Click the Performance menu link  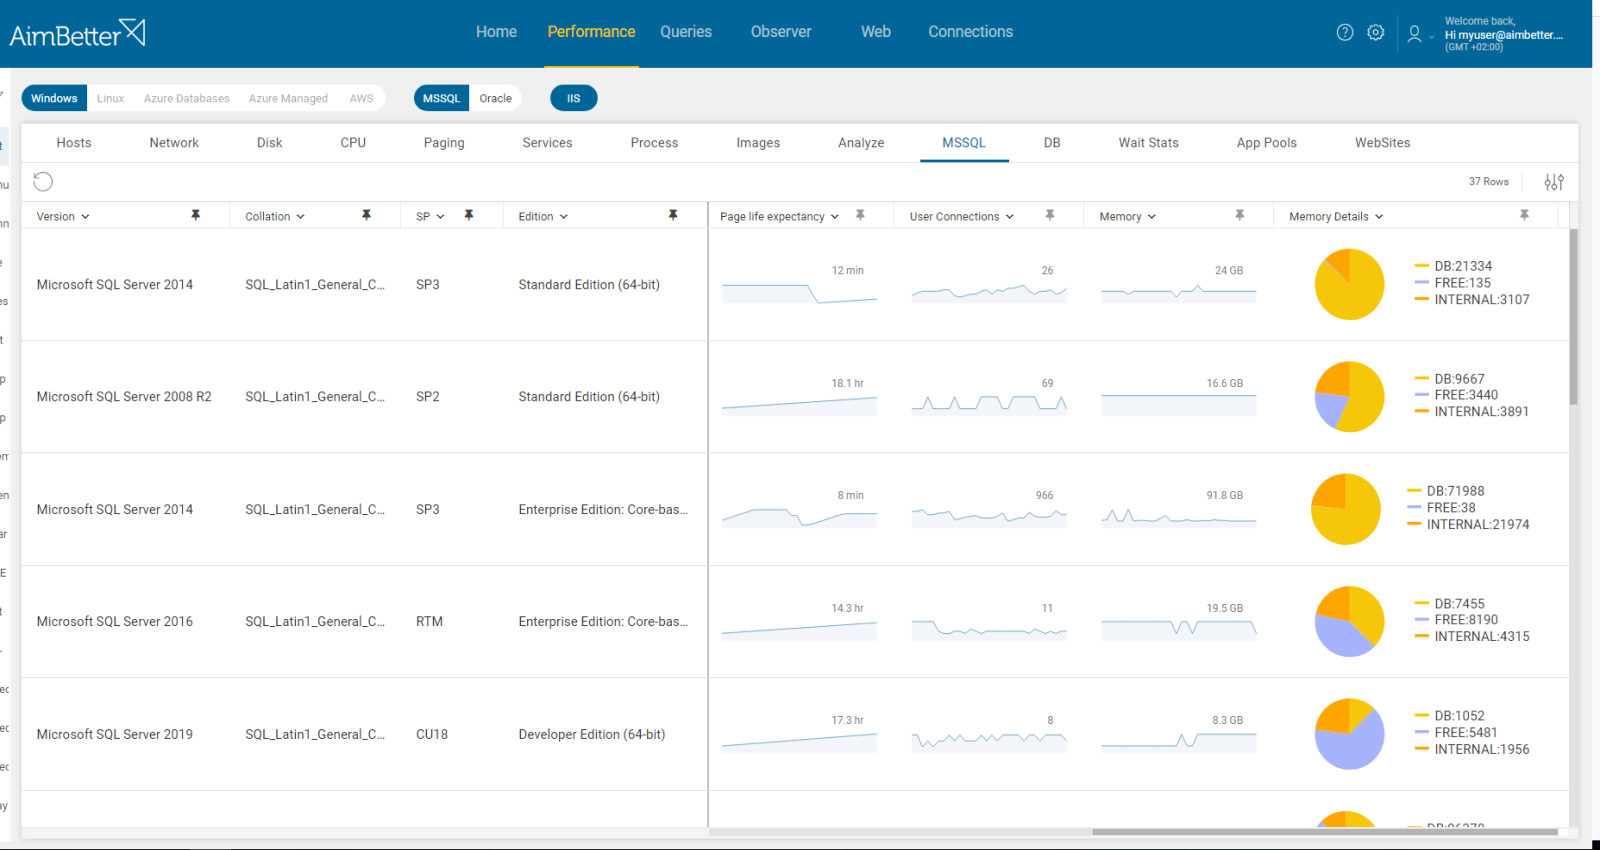pyautogui.click(x=591, y=32)
